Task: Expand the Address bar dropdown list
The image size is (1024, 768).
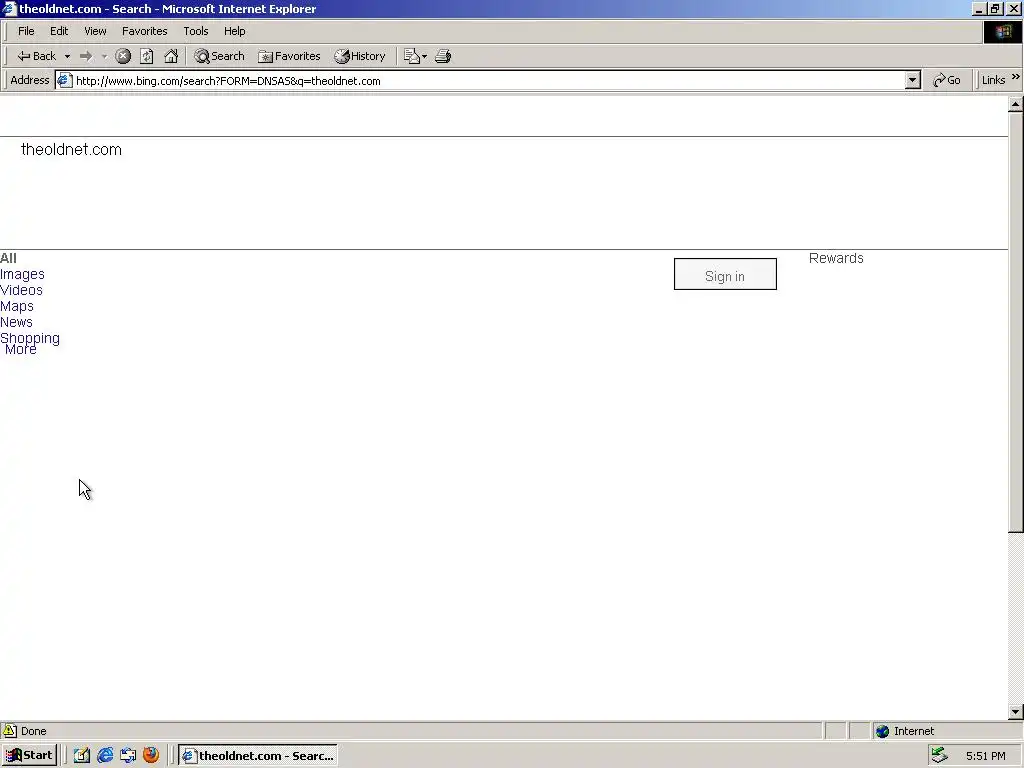Action: click(913, 81)
